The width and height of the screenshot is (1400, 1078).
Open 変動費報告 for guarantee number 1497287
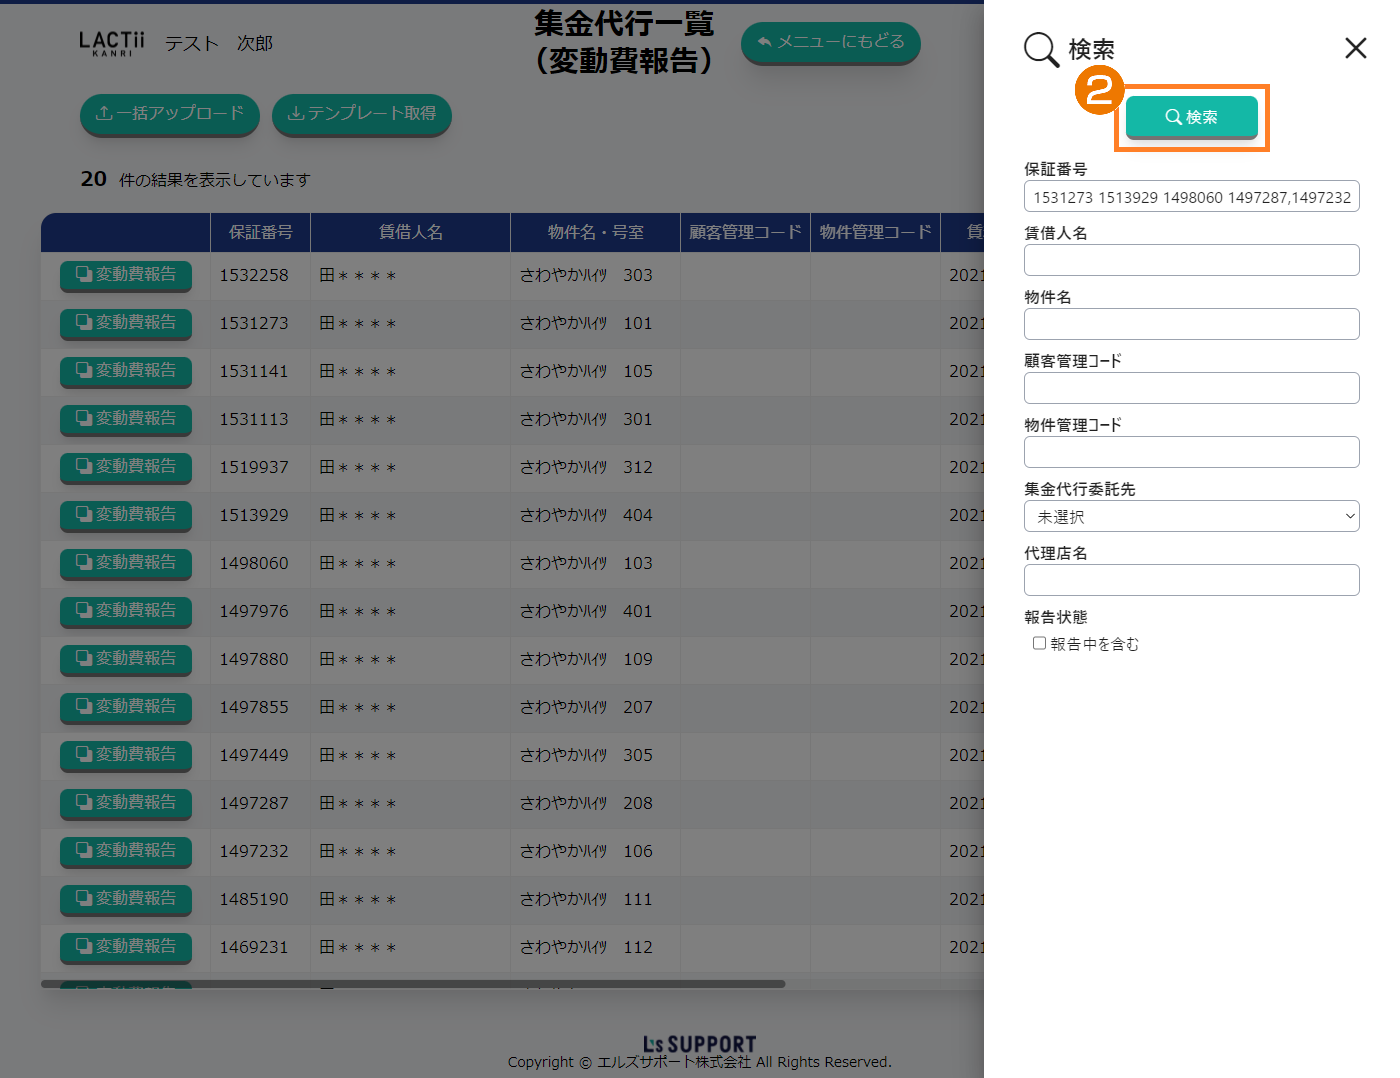[126, 803]
